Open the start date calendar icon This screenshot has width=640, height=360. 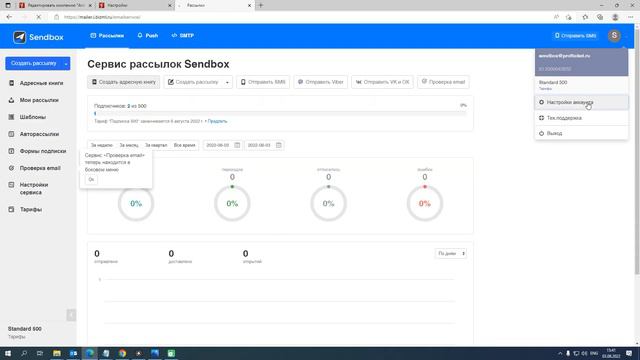pos(237,145)
